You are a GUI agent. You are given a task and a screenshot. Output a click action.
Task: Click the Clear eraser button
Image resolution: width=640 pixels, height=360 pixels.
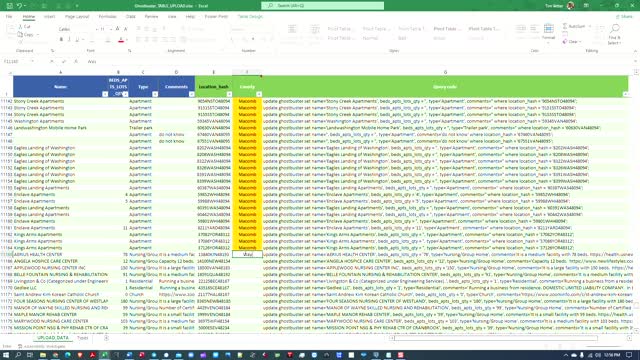tap(570, 41)
